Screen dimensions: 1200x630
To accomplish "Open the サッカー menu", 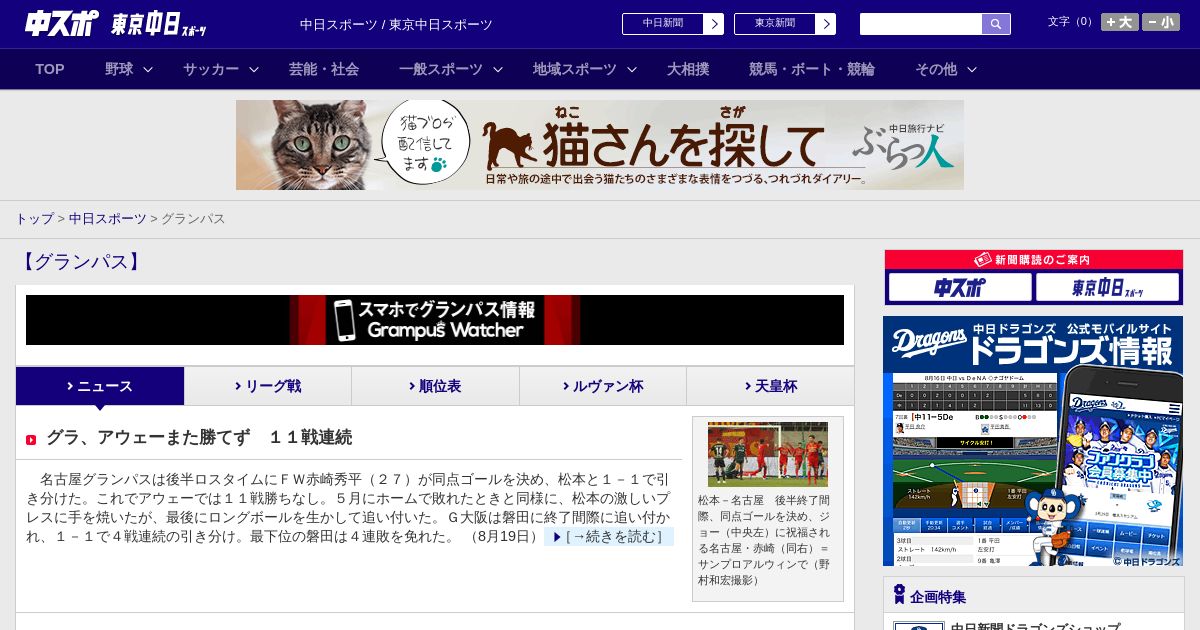I will 211,69.
